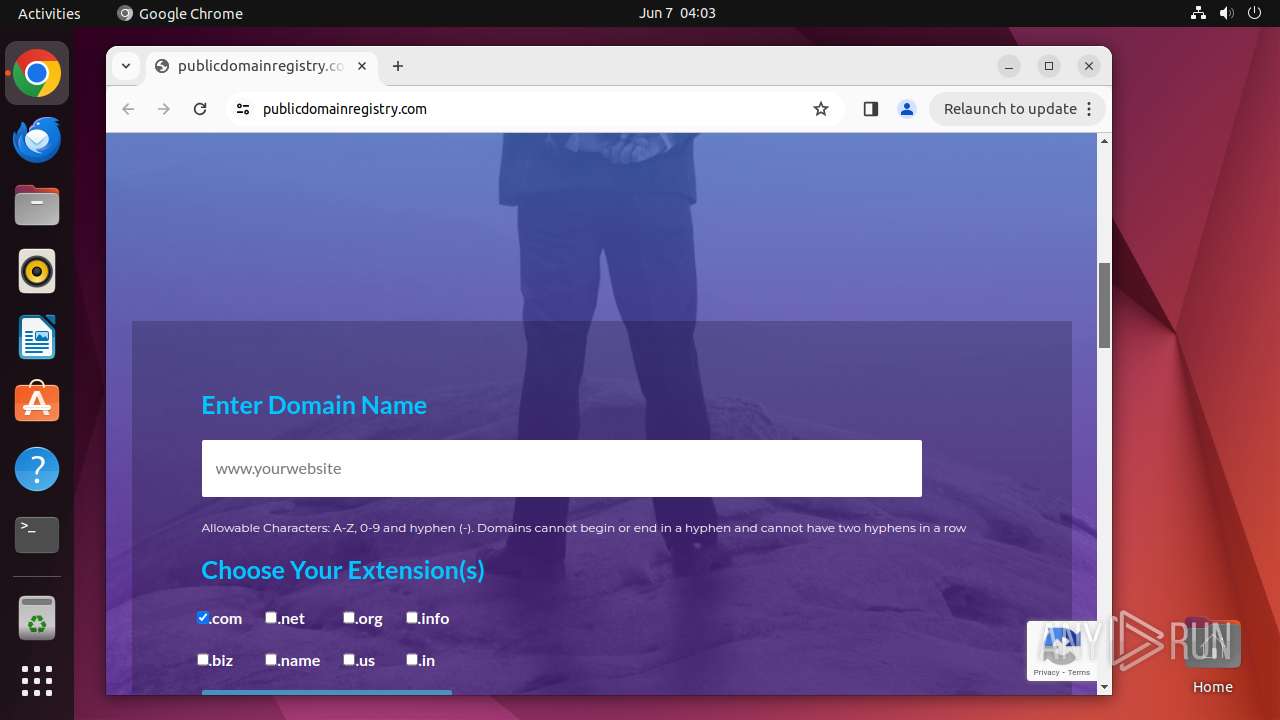This screenshot has height=720, width=1280.
Task: Check the .in extension checkbox
Action: click(412, 660)
